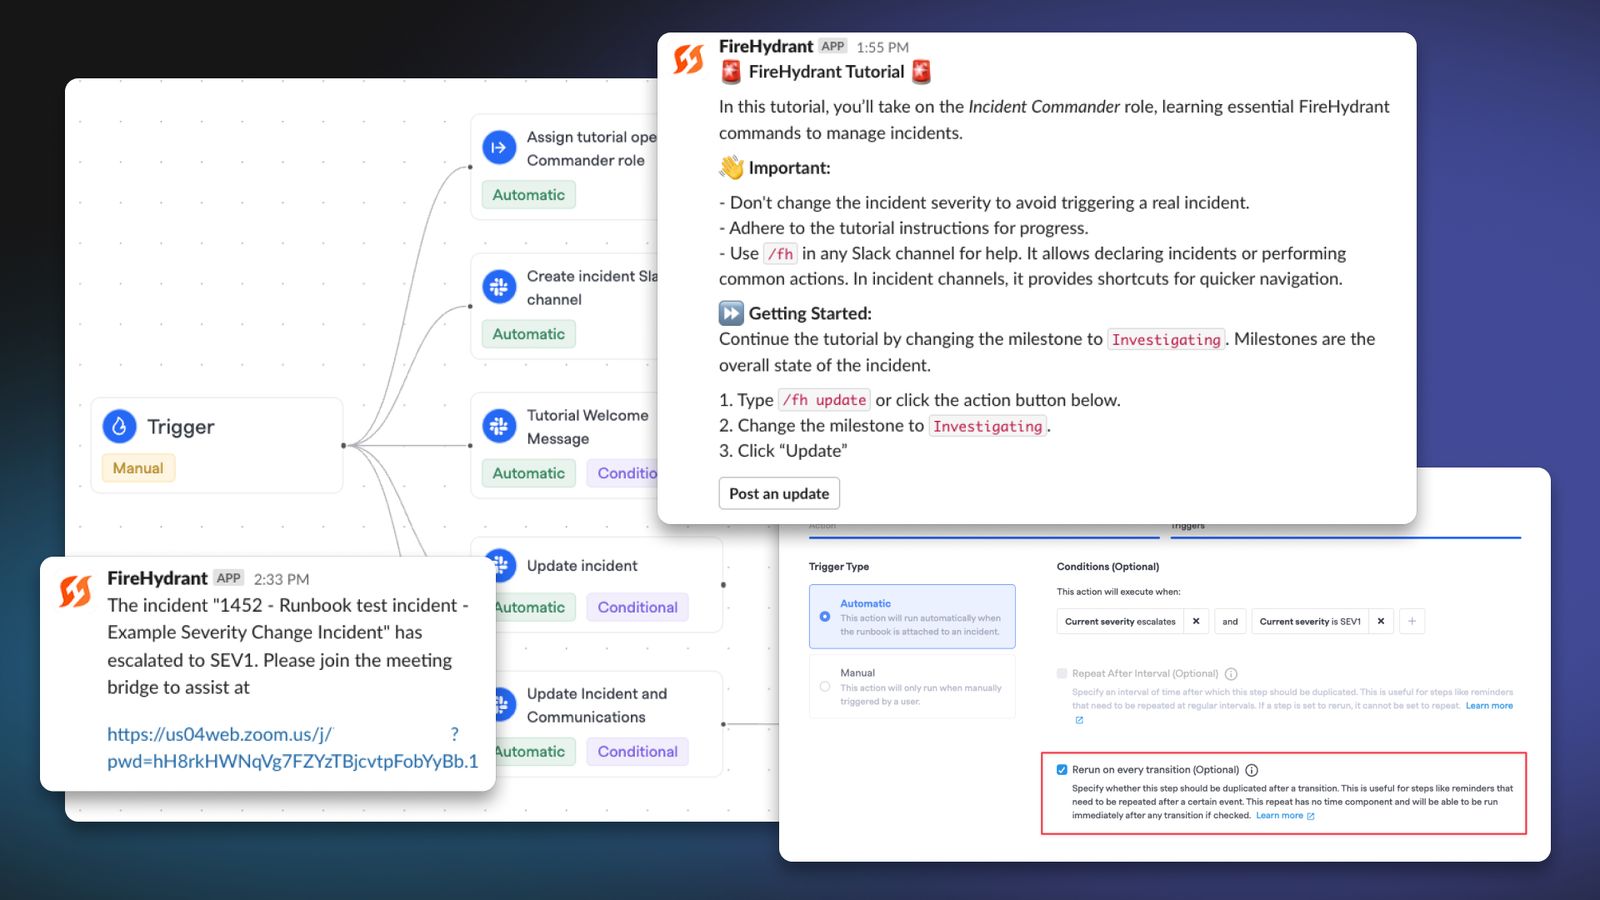
Task: Tick the Repeat After Interval checkbox
Action: click(1062, 674)
